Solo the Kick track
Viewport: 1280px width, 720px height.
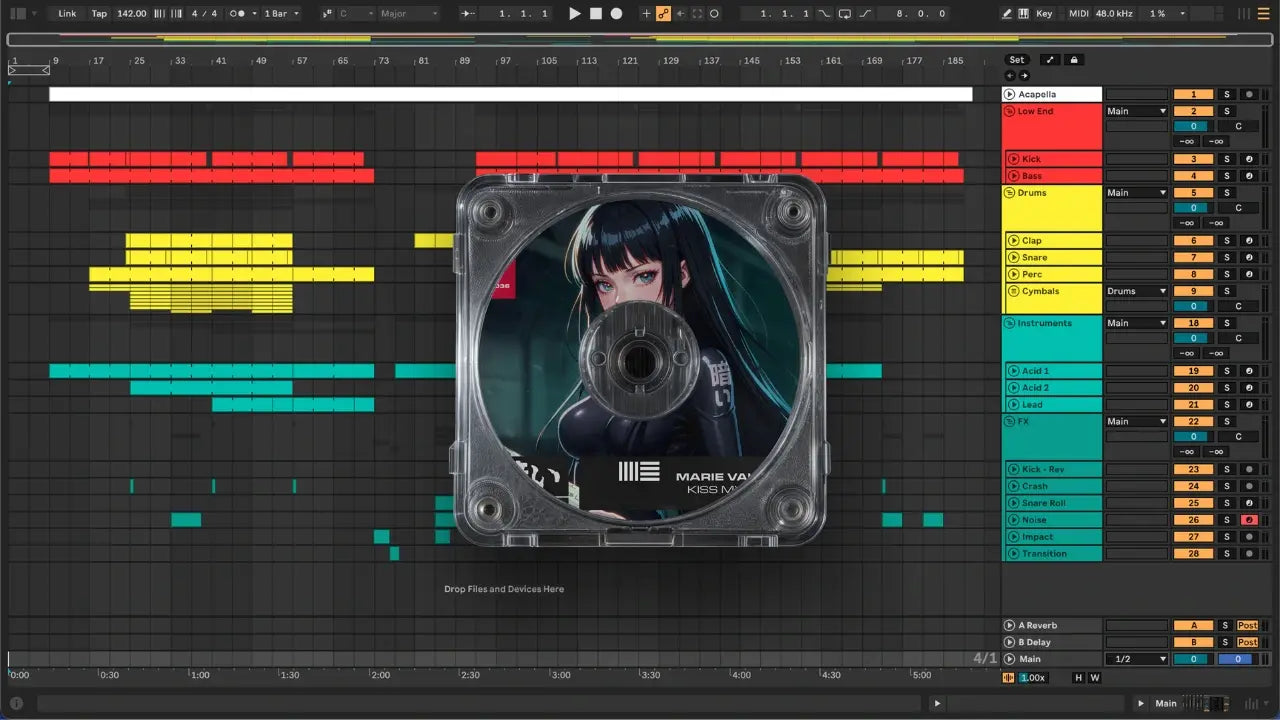(x=1227, y=159)
